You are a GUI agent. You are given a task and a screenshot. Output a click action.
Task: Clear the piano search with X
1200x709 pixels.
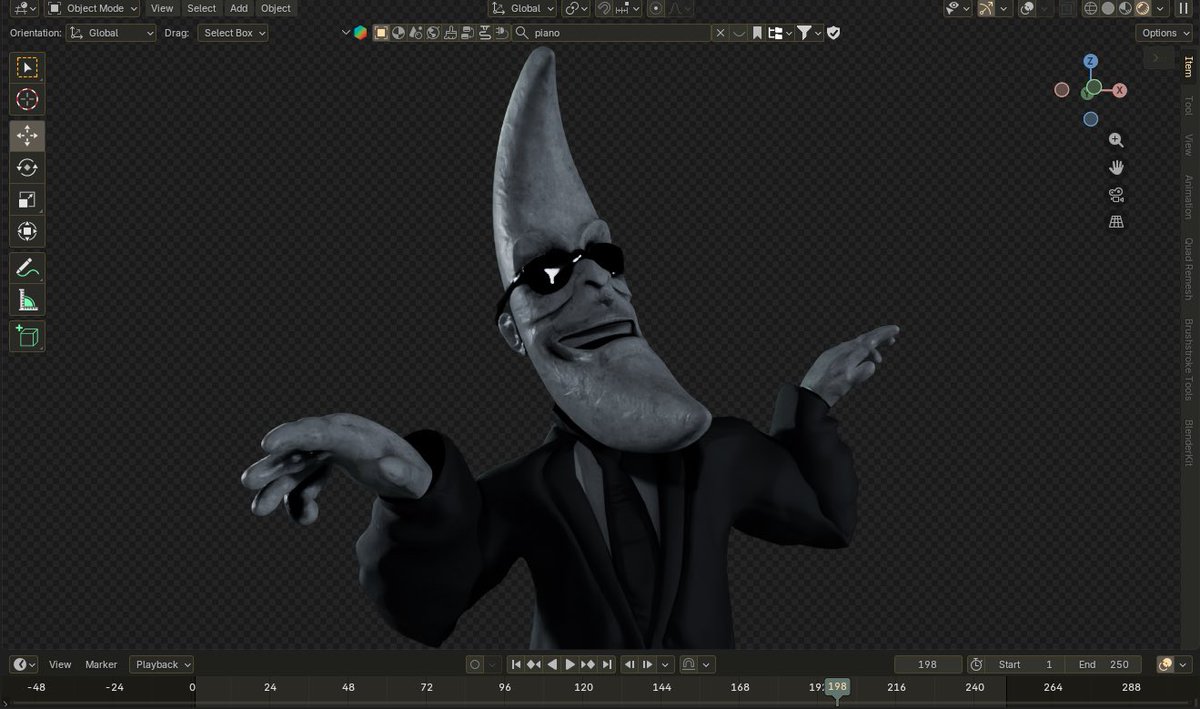point(720,33)
